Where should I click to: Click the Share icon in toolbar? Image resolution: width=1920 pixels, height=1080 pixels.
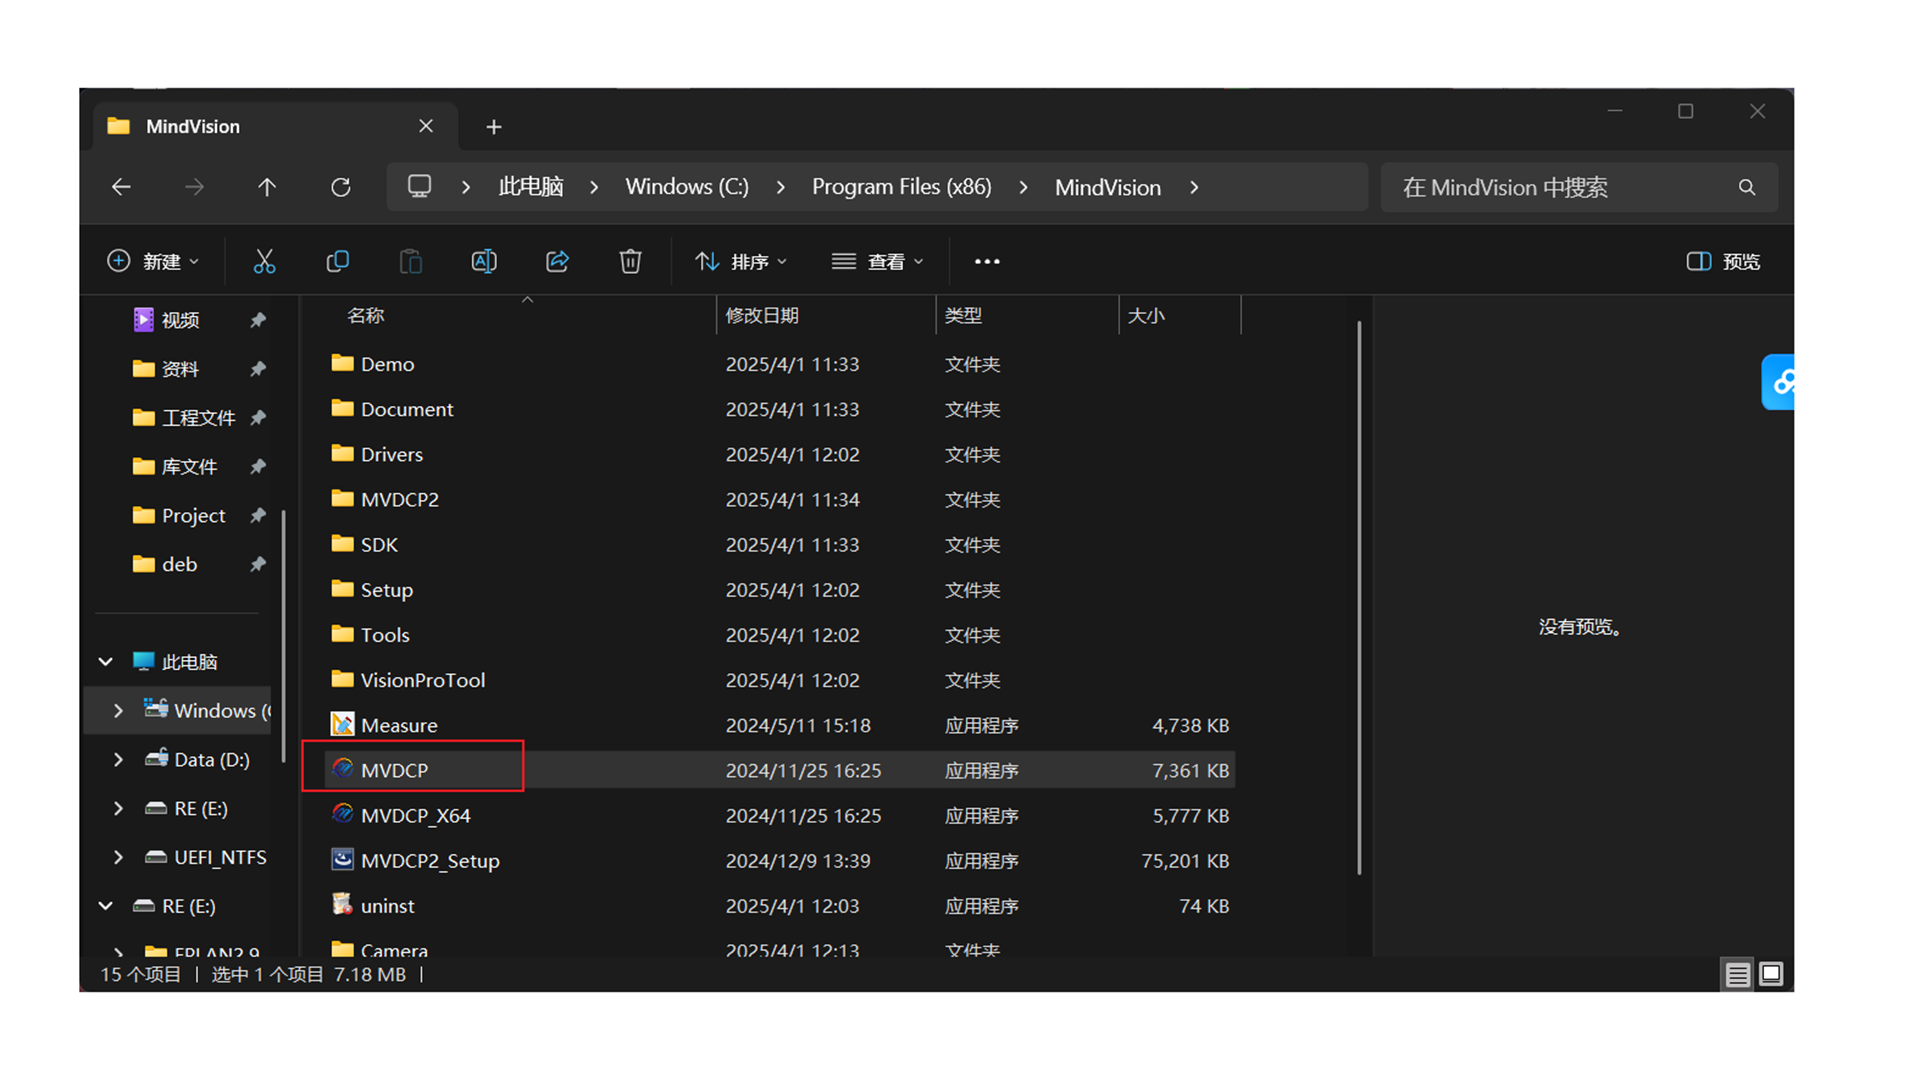click(x=557, y=261)
